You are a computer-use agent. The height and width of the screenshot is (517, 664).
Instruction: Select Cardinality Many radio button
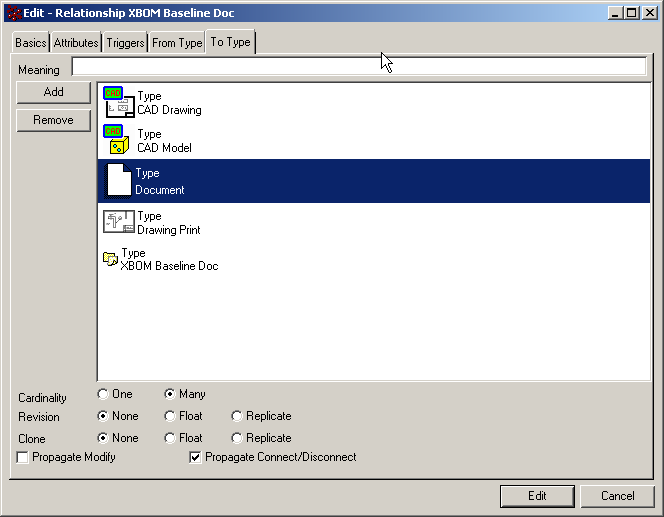coord(170,395)
